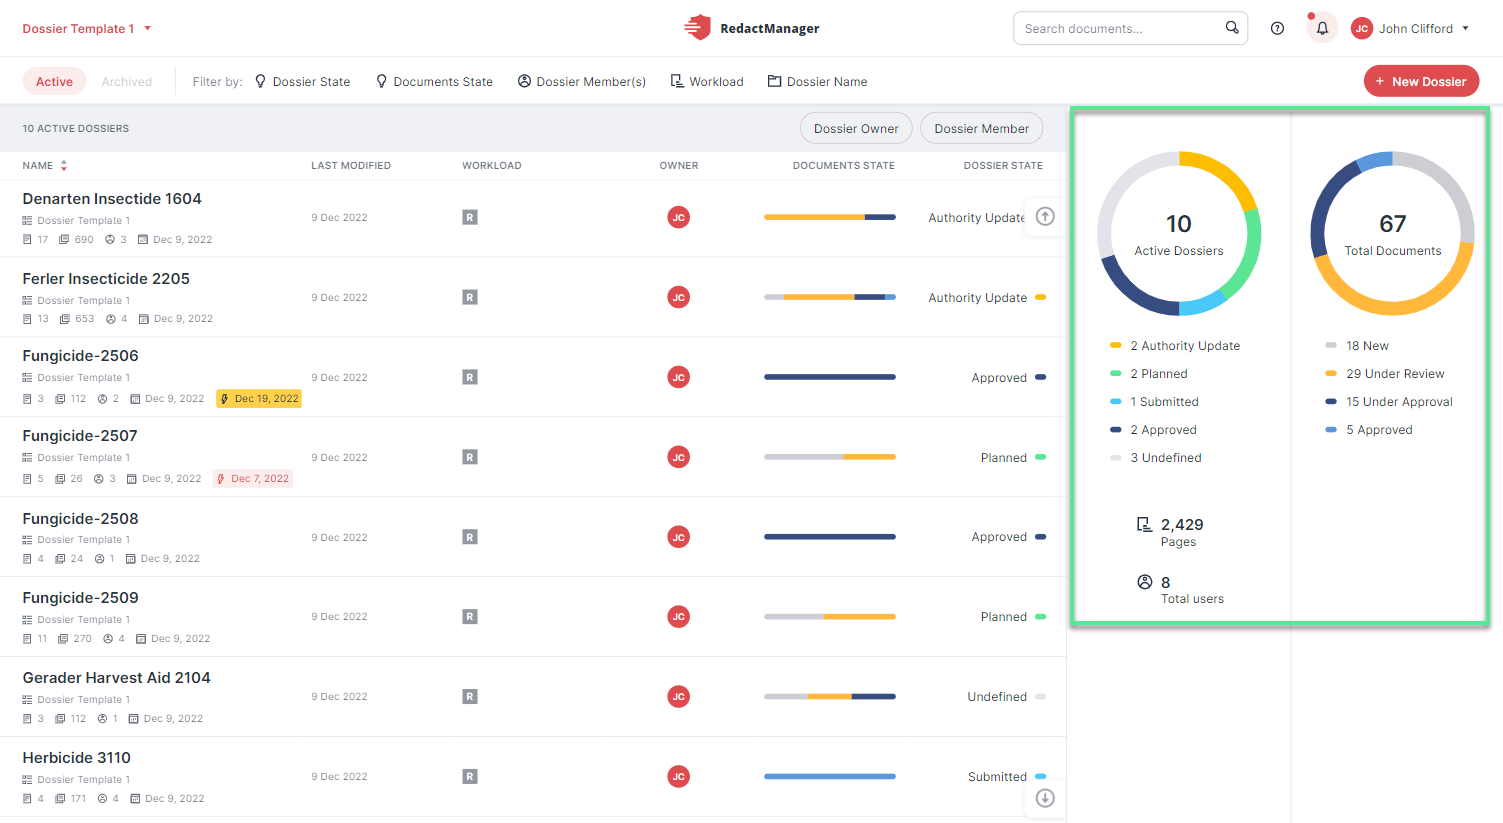Click the RedactManager logo icon
The height and width of the screenshot is (823, 1503).
(697, 28)
